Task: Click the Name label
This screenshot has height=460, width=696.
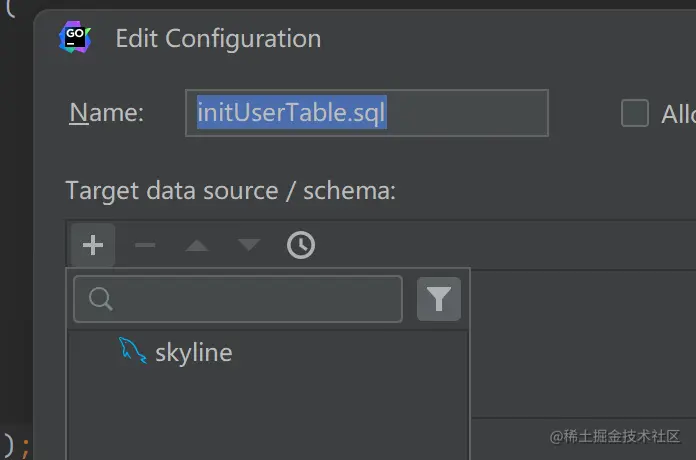Action: (106, 113)
